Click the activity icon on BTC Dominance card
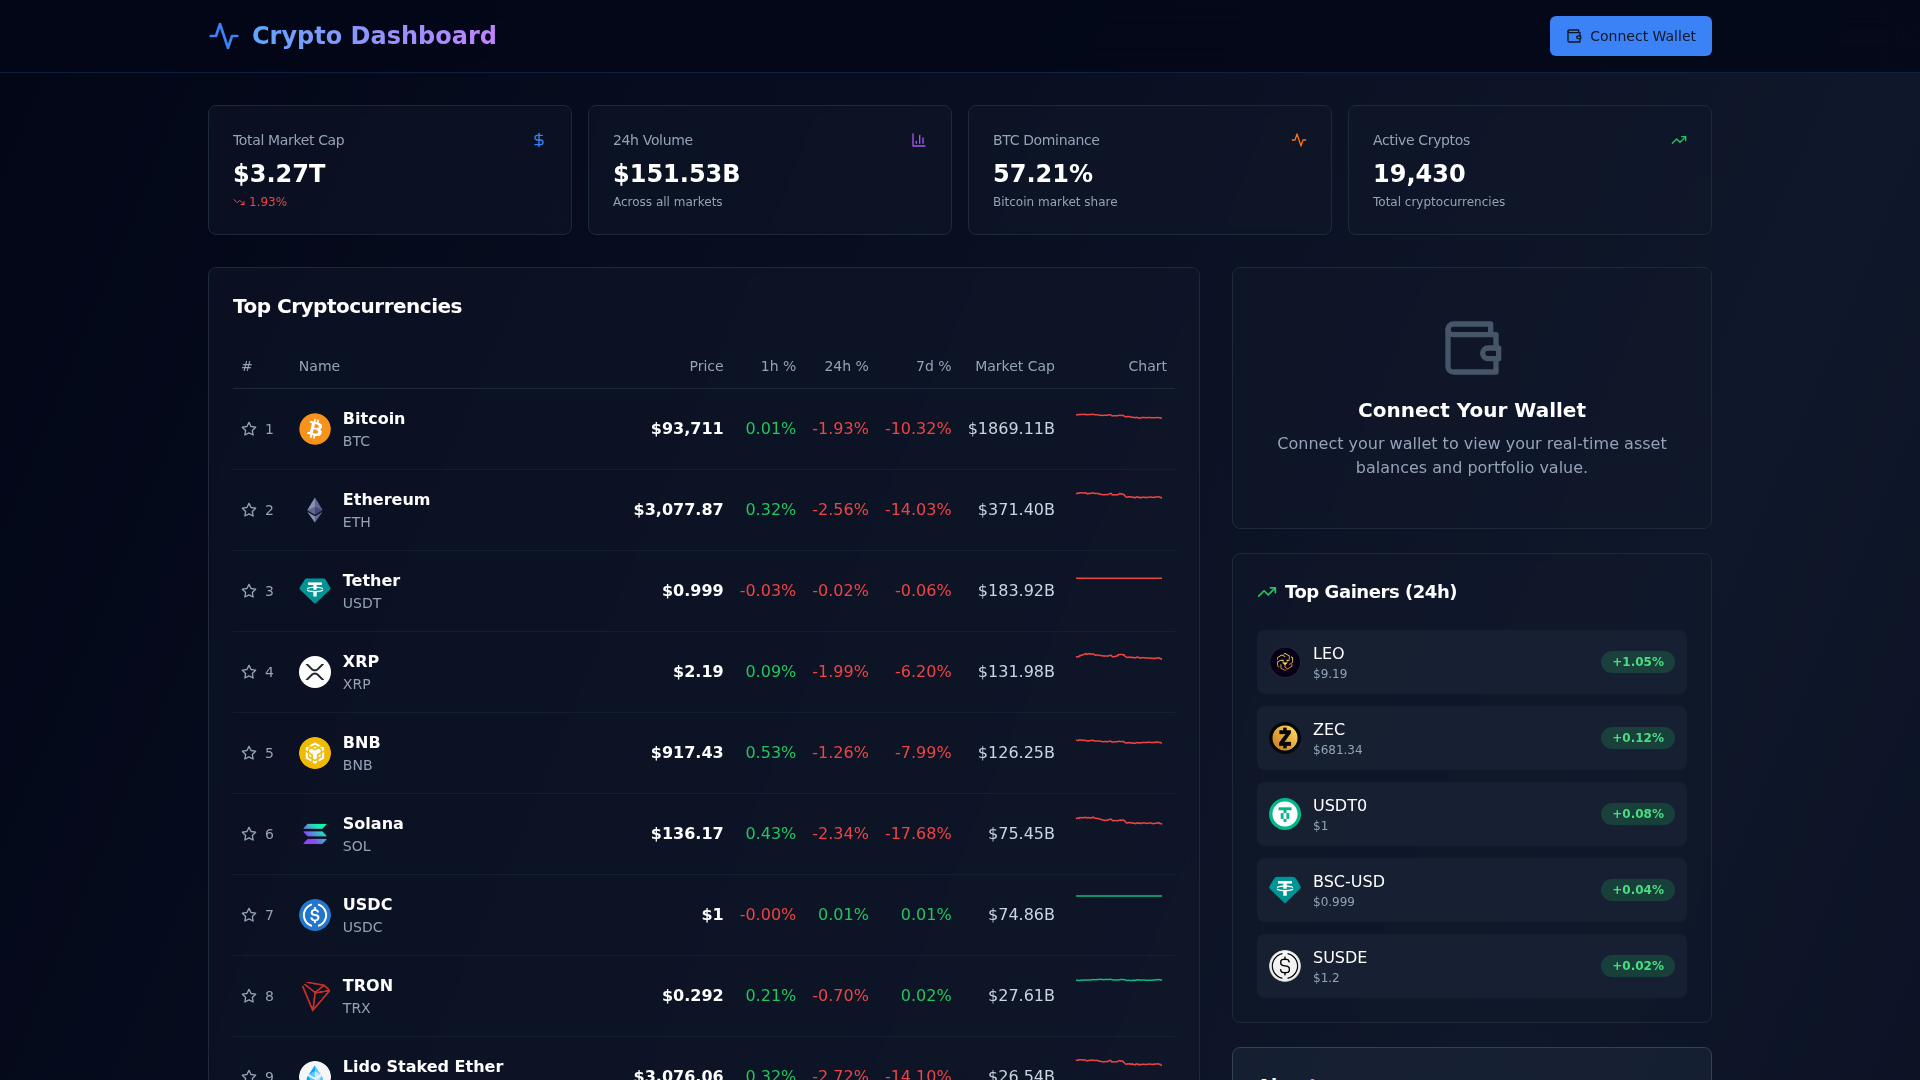 (1298, 140)
